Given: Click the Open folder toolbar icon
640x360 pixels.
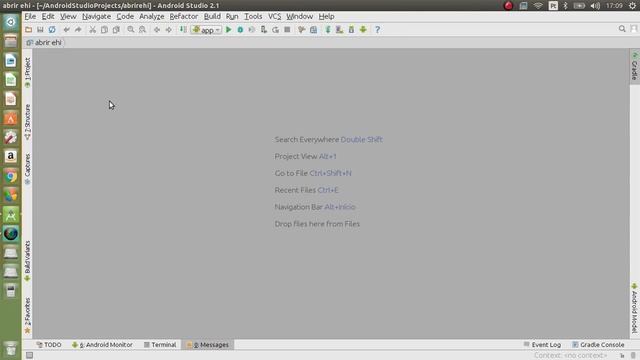Looking at the screenshot, I should (x=28, y=29).
